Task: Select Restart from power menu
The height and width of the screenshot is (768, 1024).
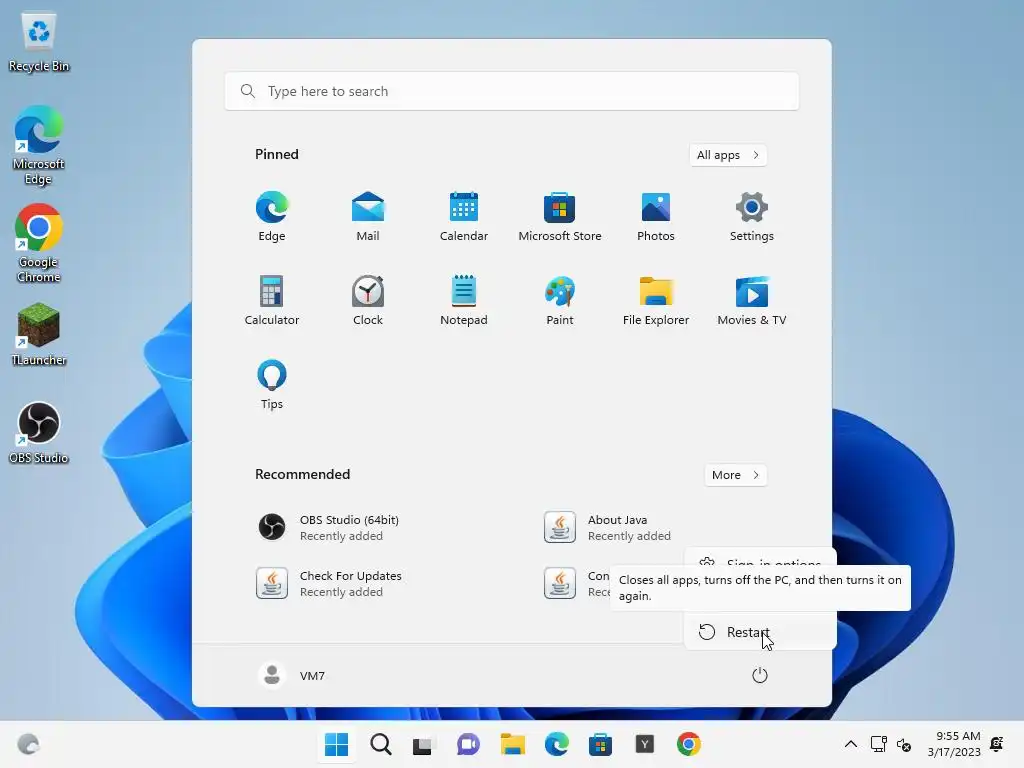Action: tap(760, 632)
